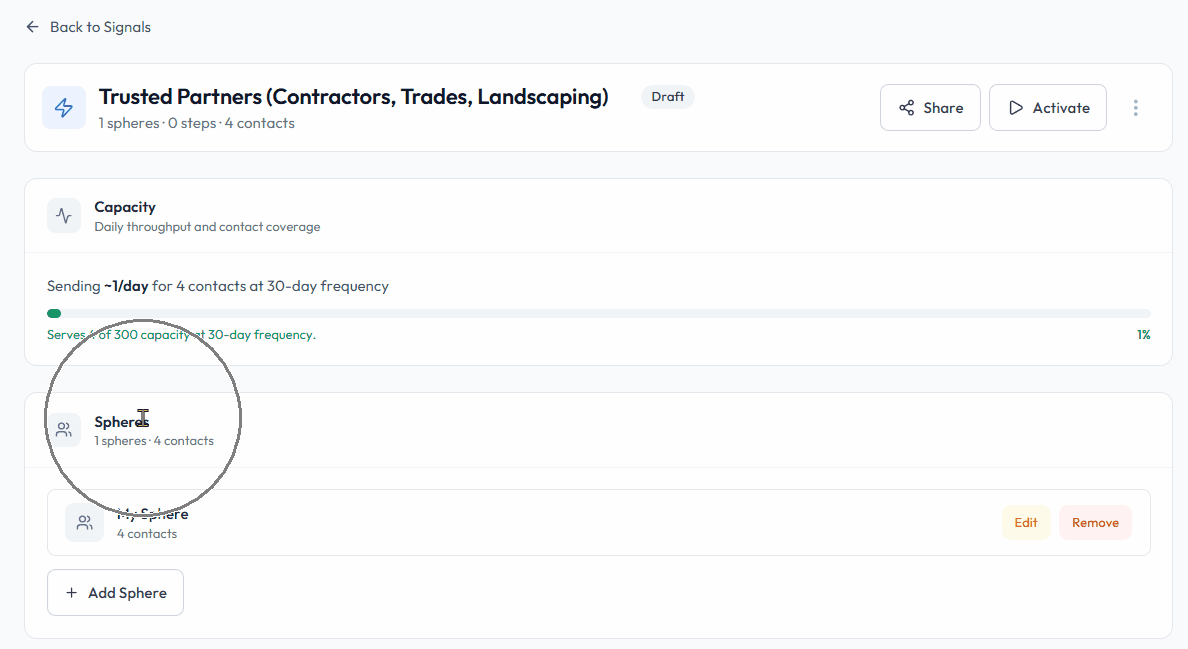Click the plus icon in Add Sphere

point(71,593)
